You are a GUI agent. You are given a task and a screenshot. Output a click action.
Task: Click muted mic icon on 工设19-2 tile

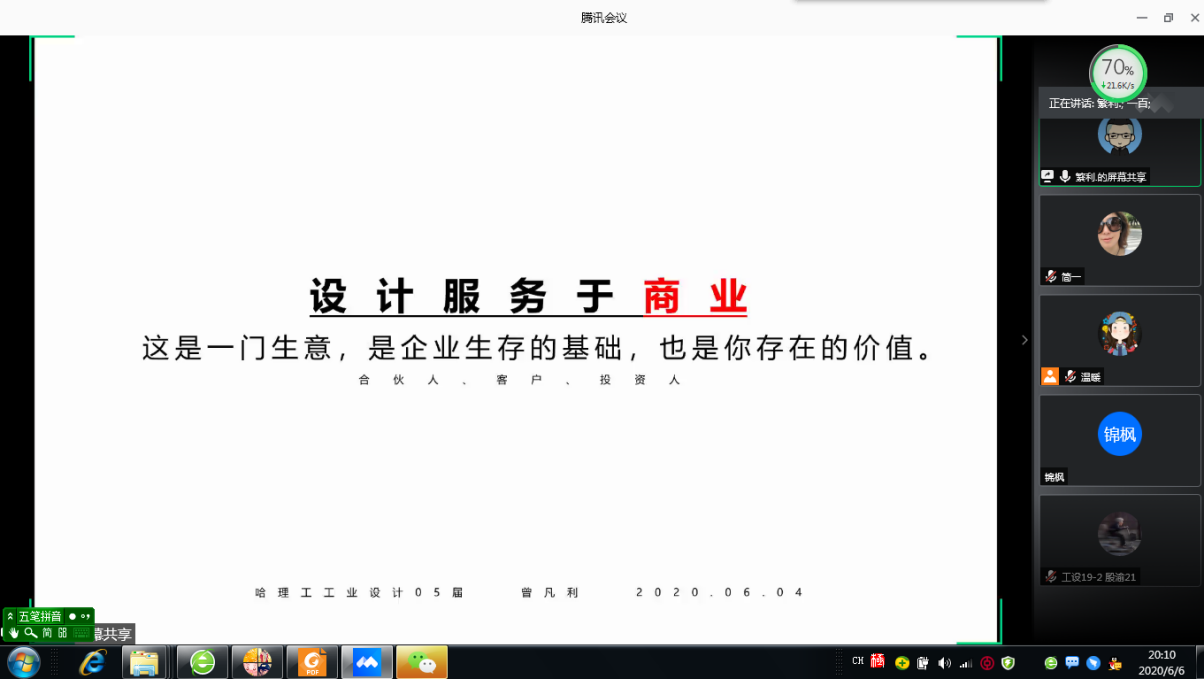click(x=1051, y=577)
